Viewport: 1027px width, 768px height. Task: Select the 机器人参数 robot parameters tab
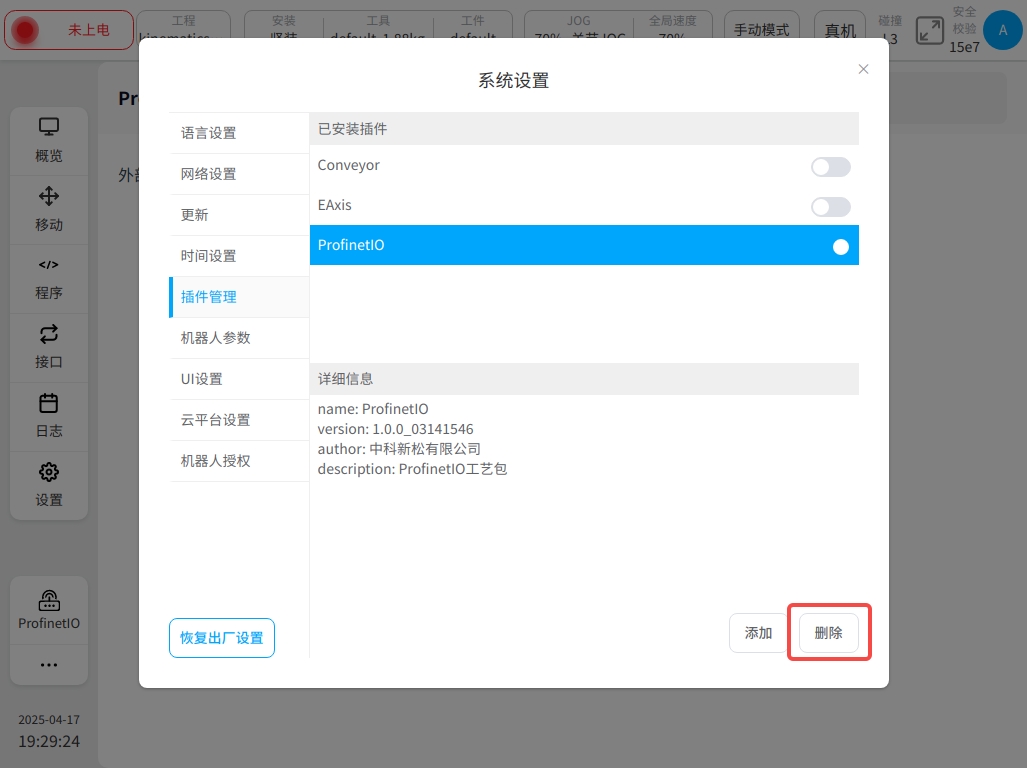[x=216, y=338]
